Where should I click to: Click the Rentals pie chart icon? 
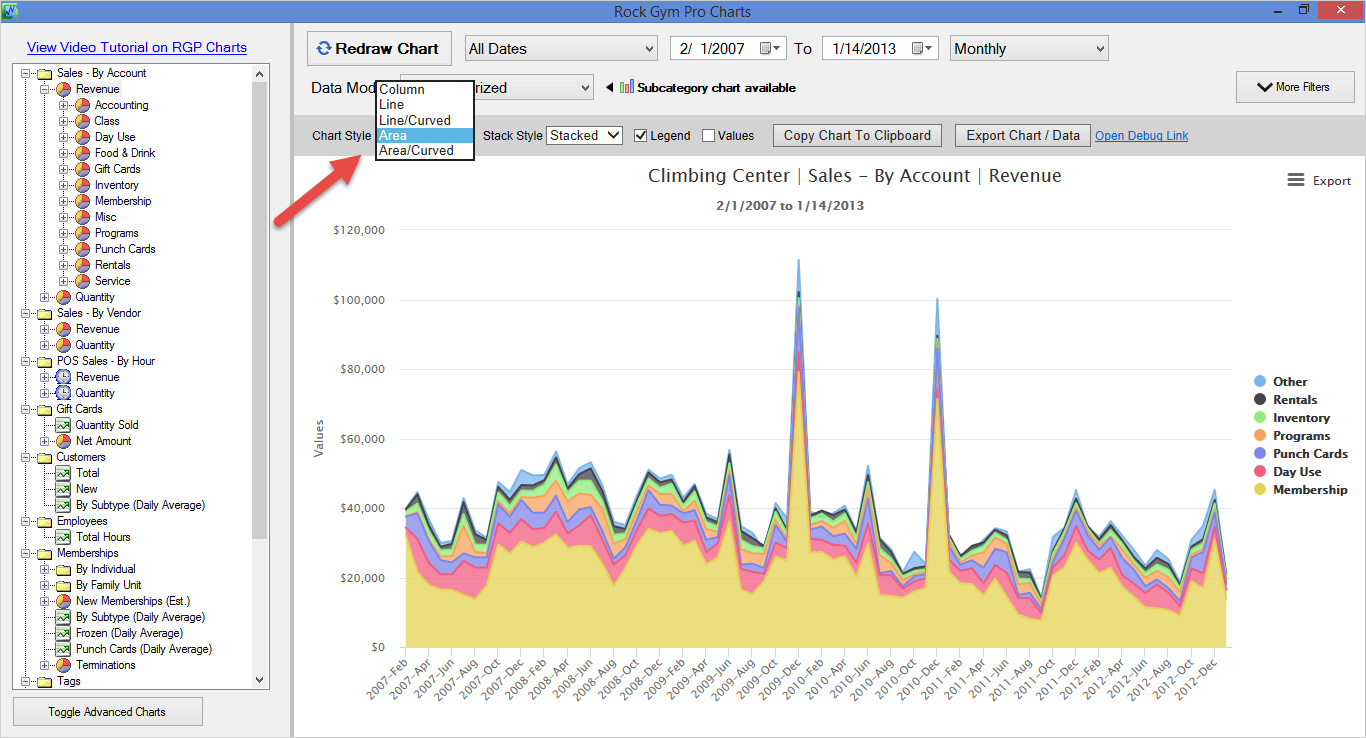tap(83, 265)
